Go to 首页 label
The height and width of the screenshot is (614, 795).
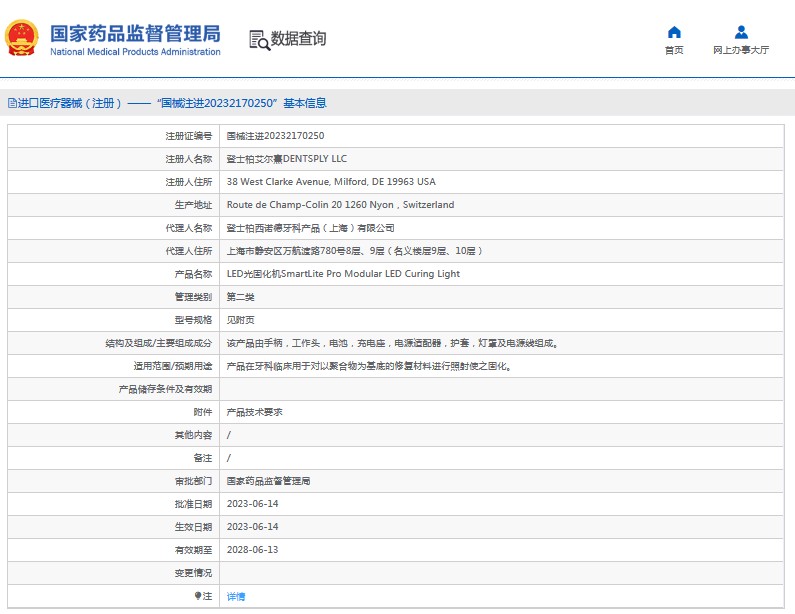coord(674,50)
